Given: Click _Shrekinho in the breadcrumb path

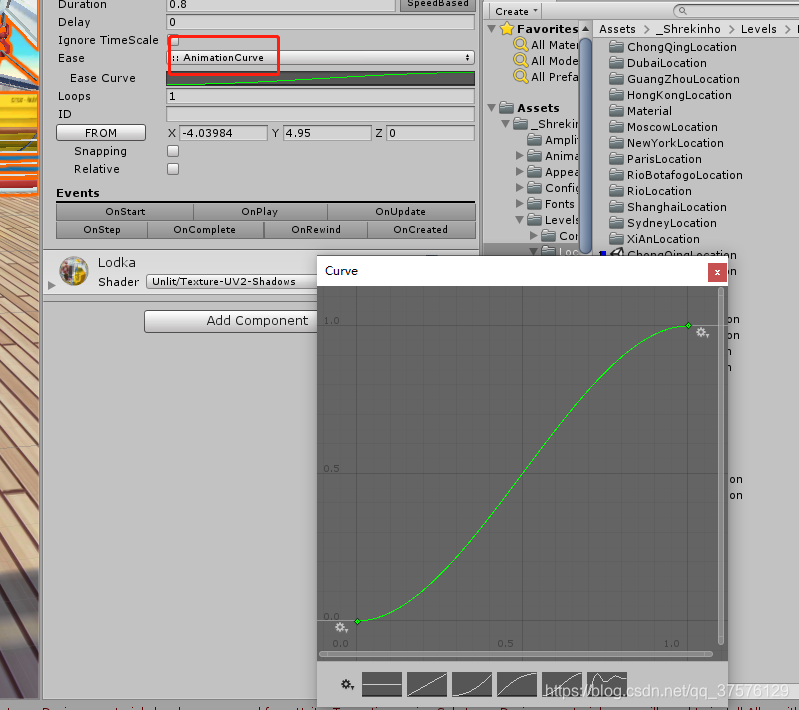Looking at the screenshot, I should point(688,29).
